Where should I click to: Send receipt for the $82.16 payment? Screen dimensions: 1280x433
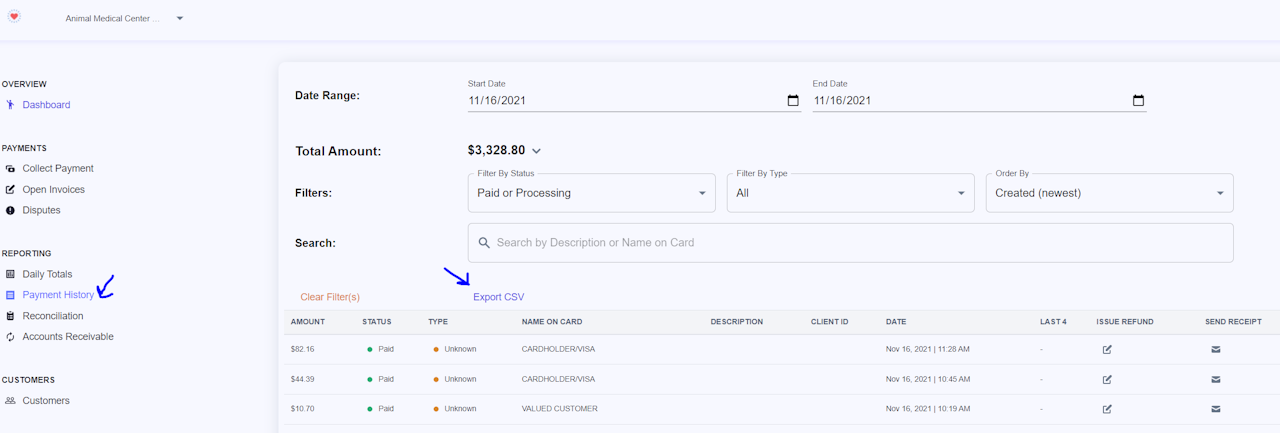coord(1216,350)
